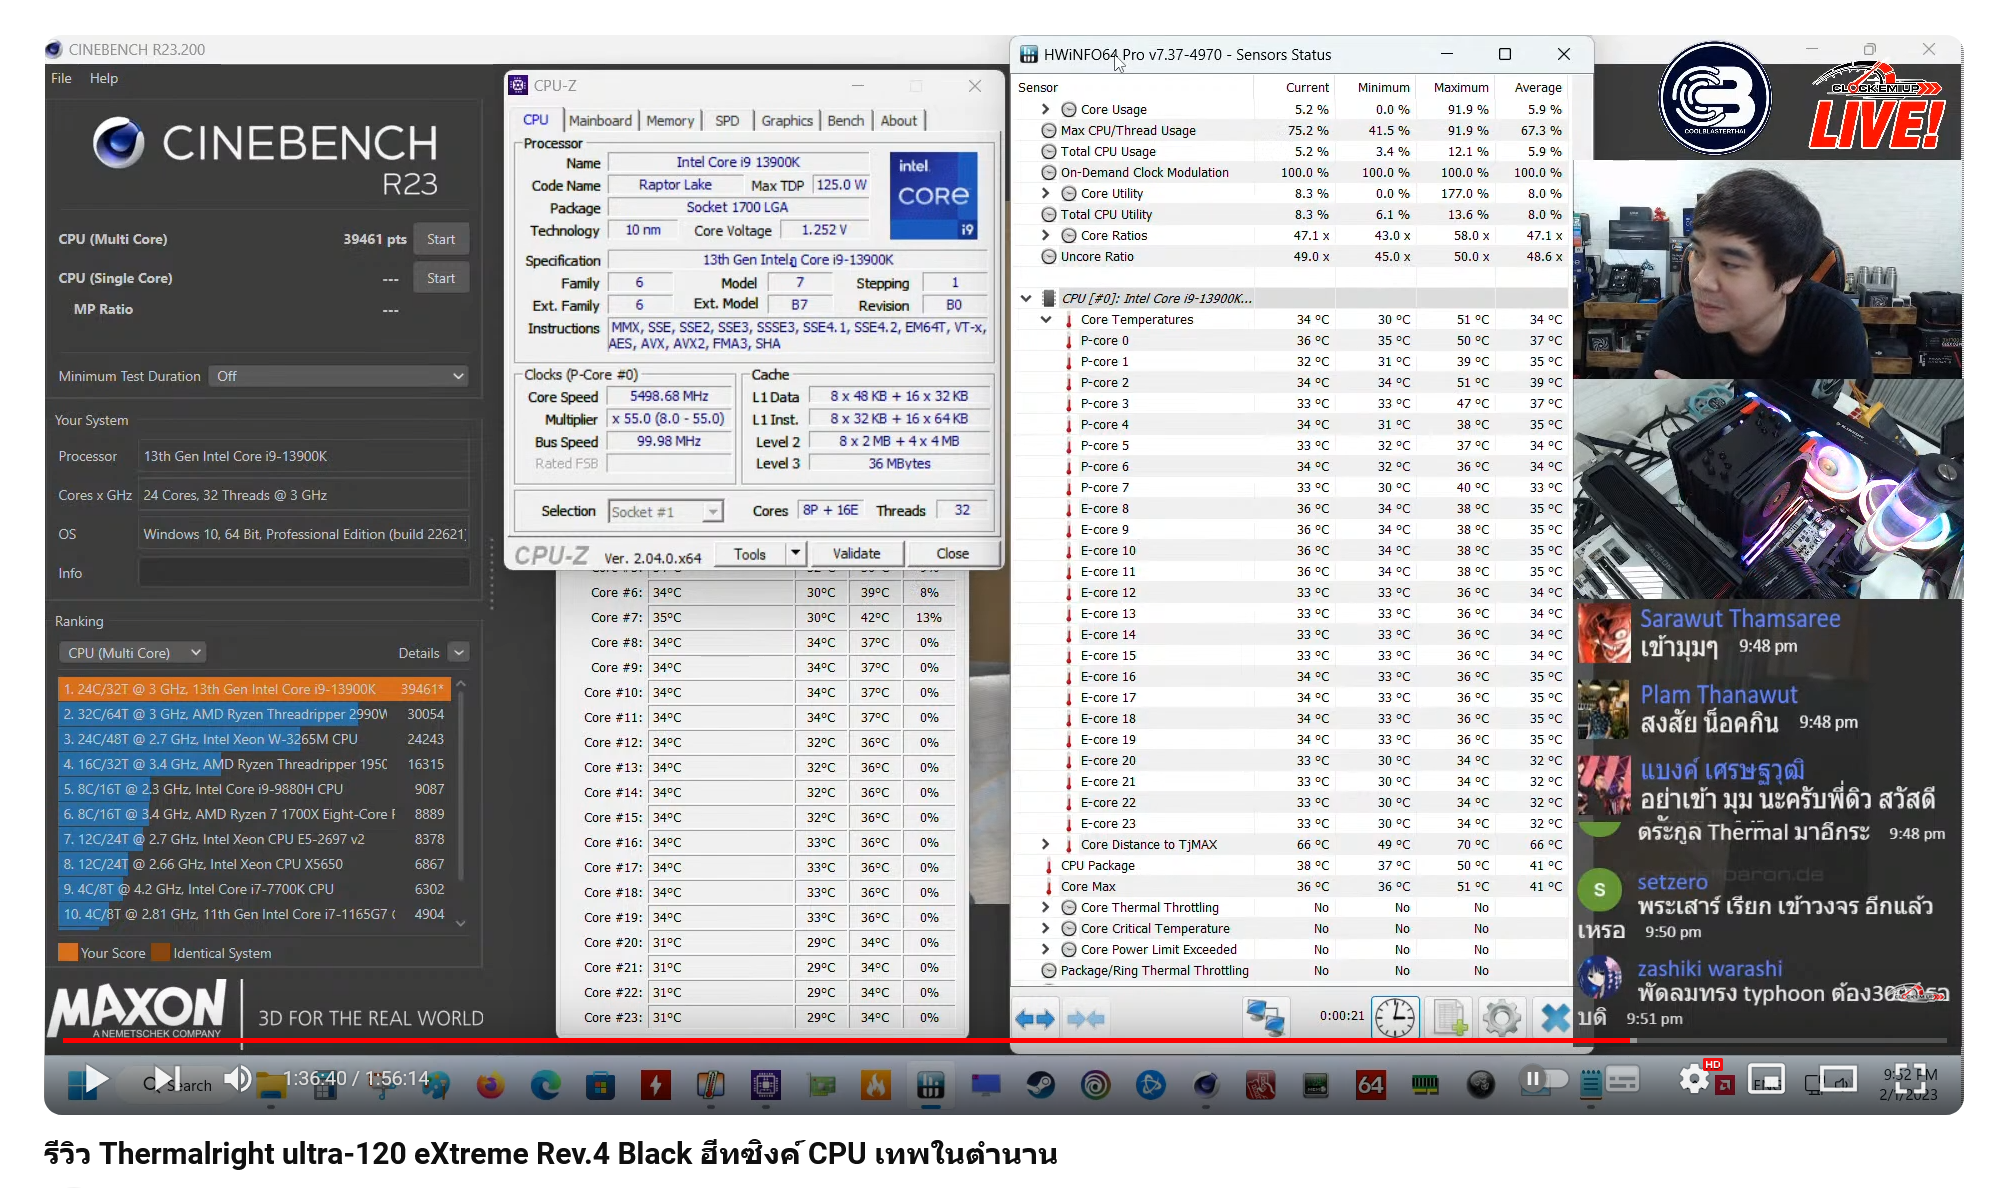This screenshot has height=1188, width=1989.
Task: Start HWiNFO logging with file-plus icon
Action: pos(1449,1018)
